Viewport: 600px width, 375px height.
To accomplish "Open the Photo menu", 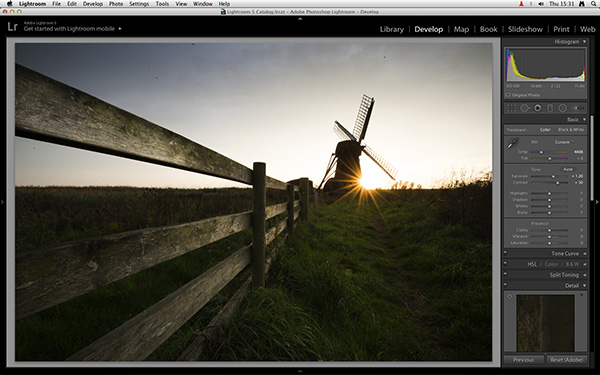I will (116, 4).
